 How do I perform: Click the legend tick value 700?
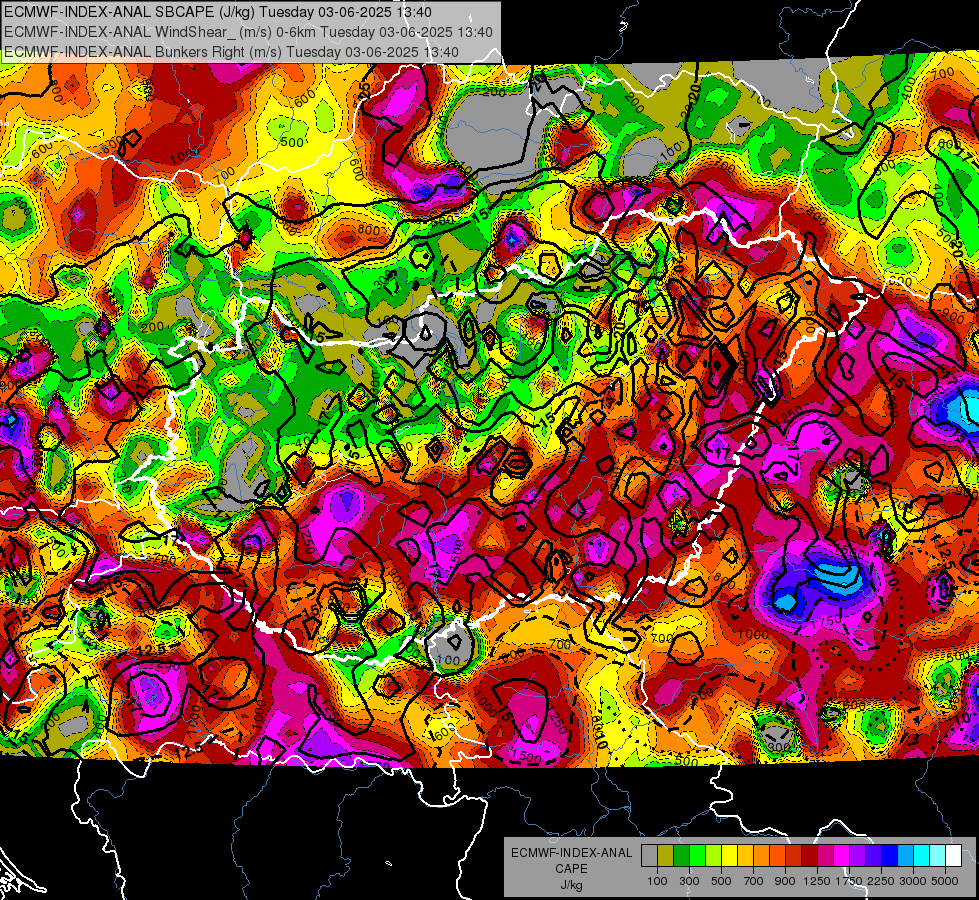point(754,881)
